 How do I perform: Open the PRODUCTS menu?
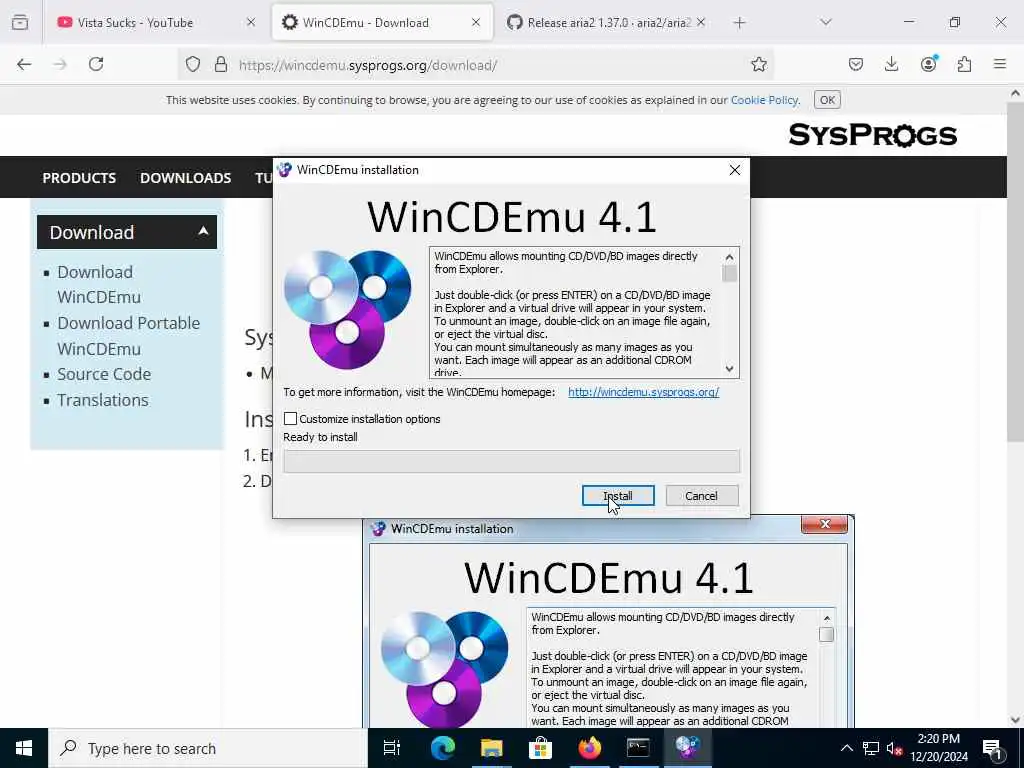point(79,178)
